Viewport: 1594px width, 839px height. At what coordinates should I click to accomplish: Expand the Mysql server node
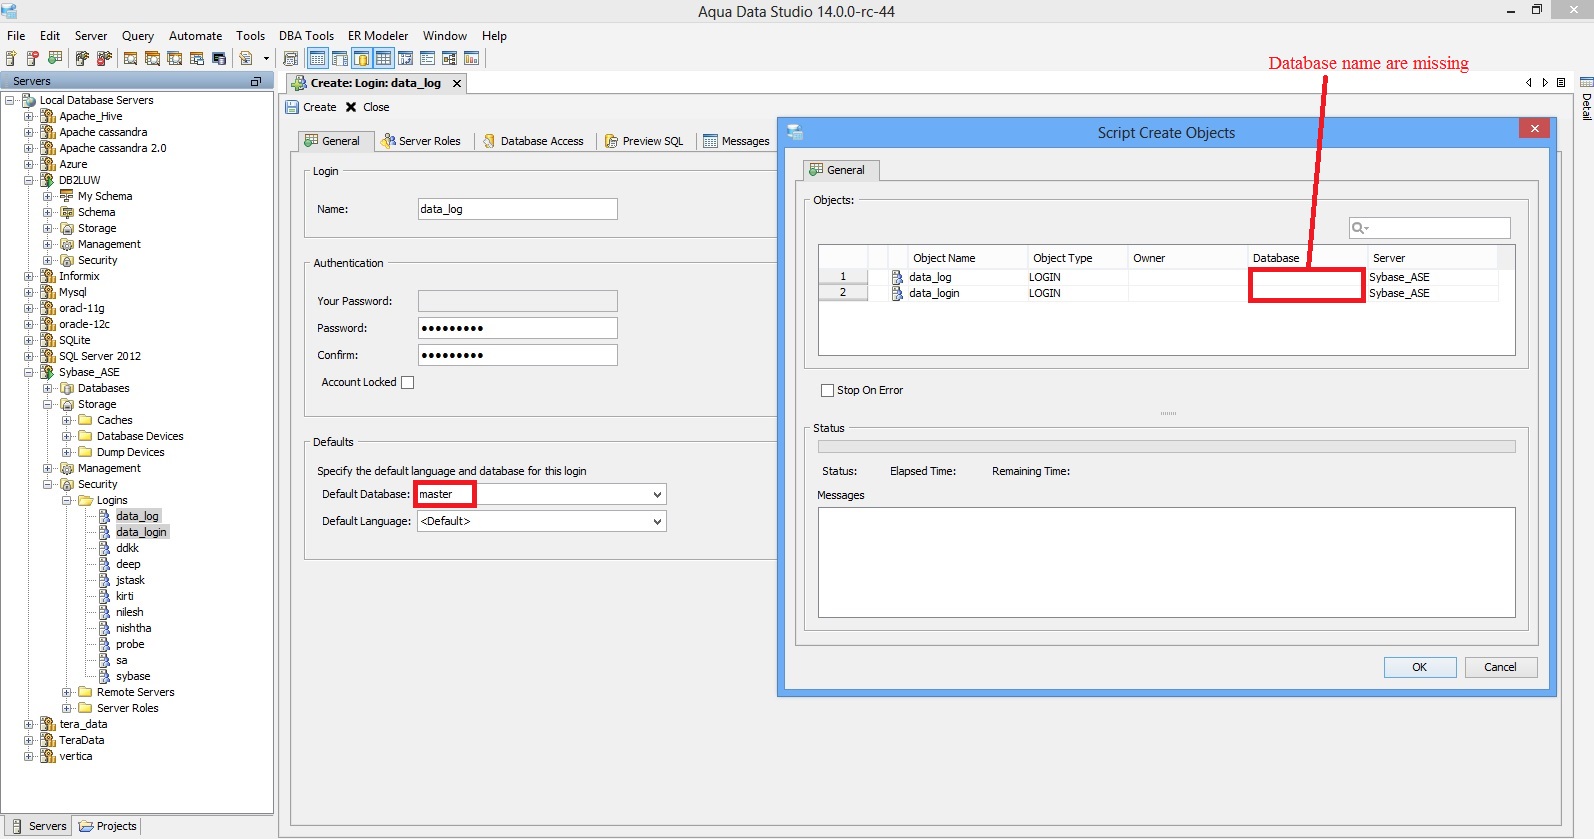coord(29,292)
